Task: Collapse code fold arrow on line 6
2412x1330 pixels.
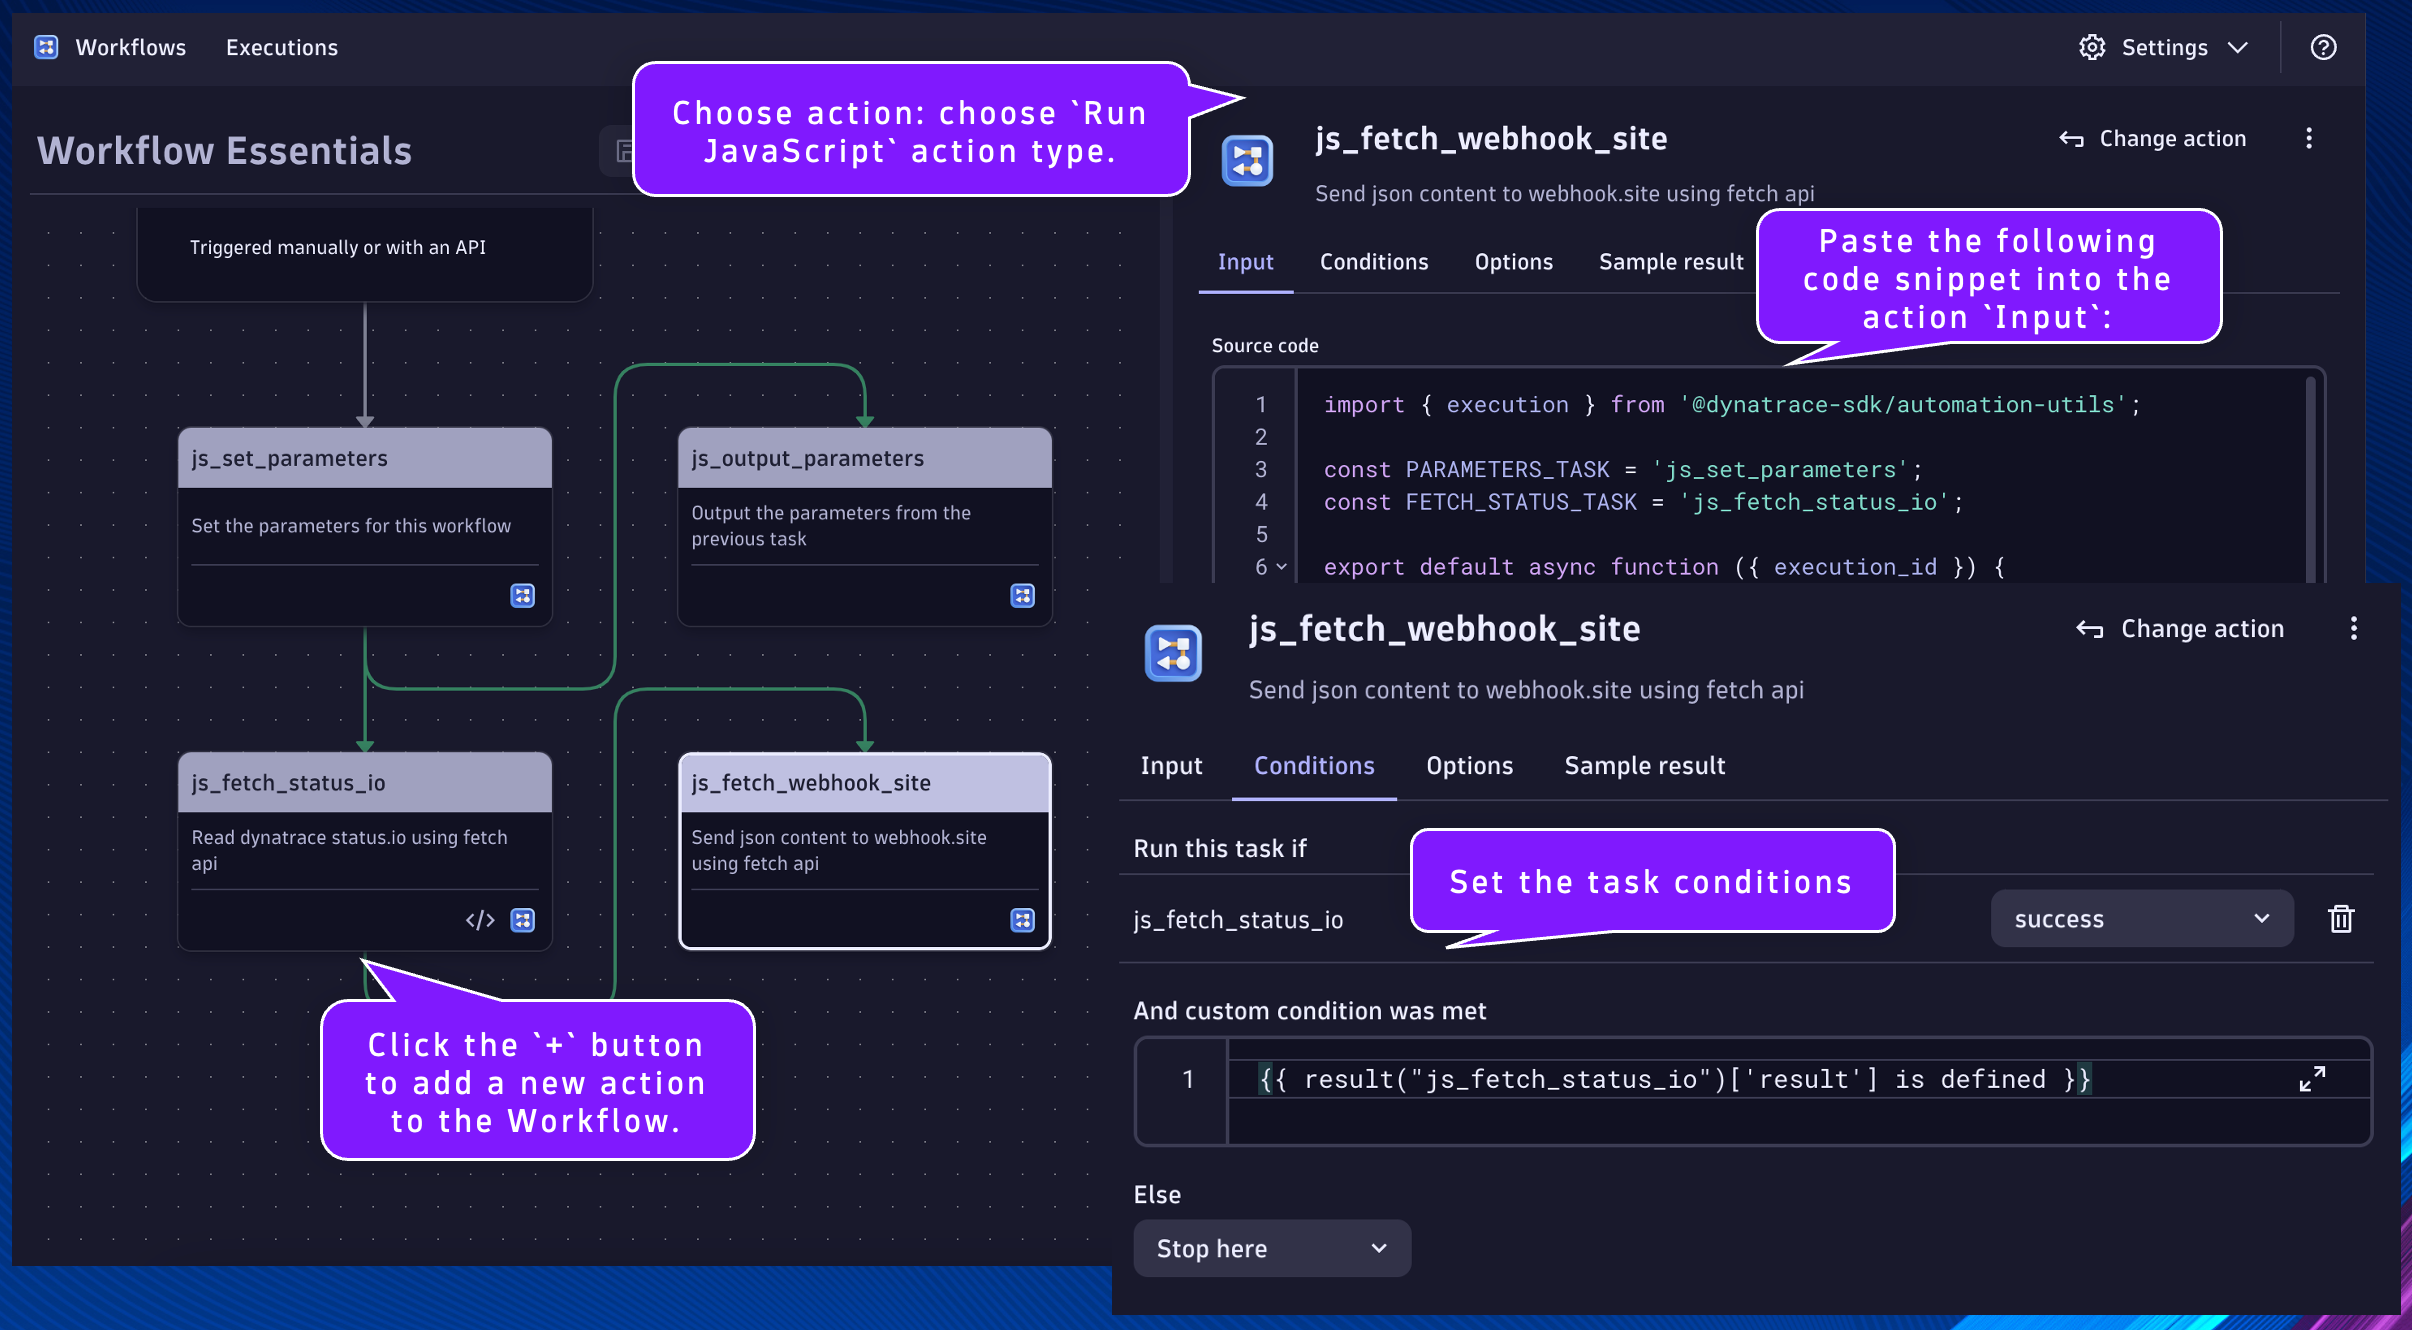Action: pyautogui.click(x=1282, y=566)
